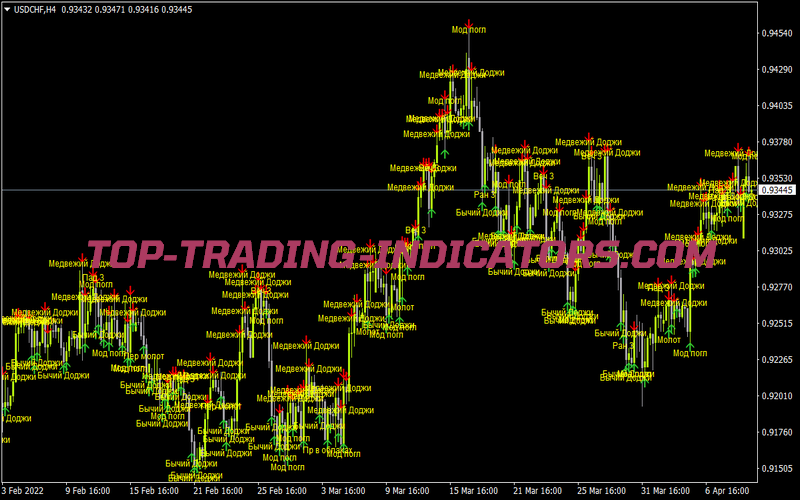Viewport: 800px width, 500px height.
Task: Click the 21 Mar 16:00 time label
Action: [538, 491]
